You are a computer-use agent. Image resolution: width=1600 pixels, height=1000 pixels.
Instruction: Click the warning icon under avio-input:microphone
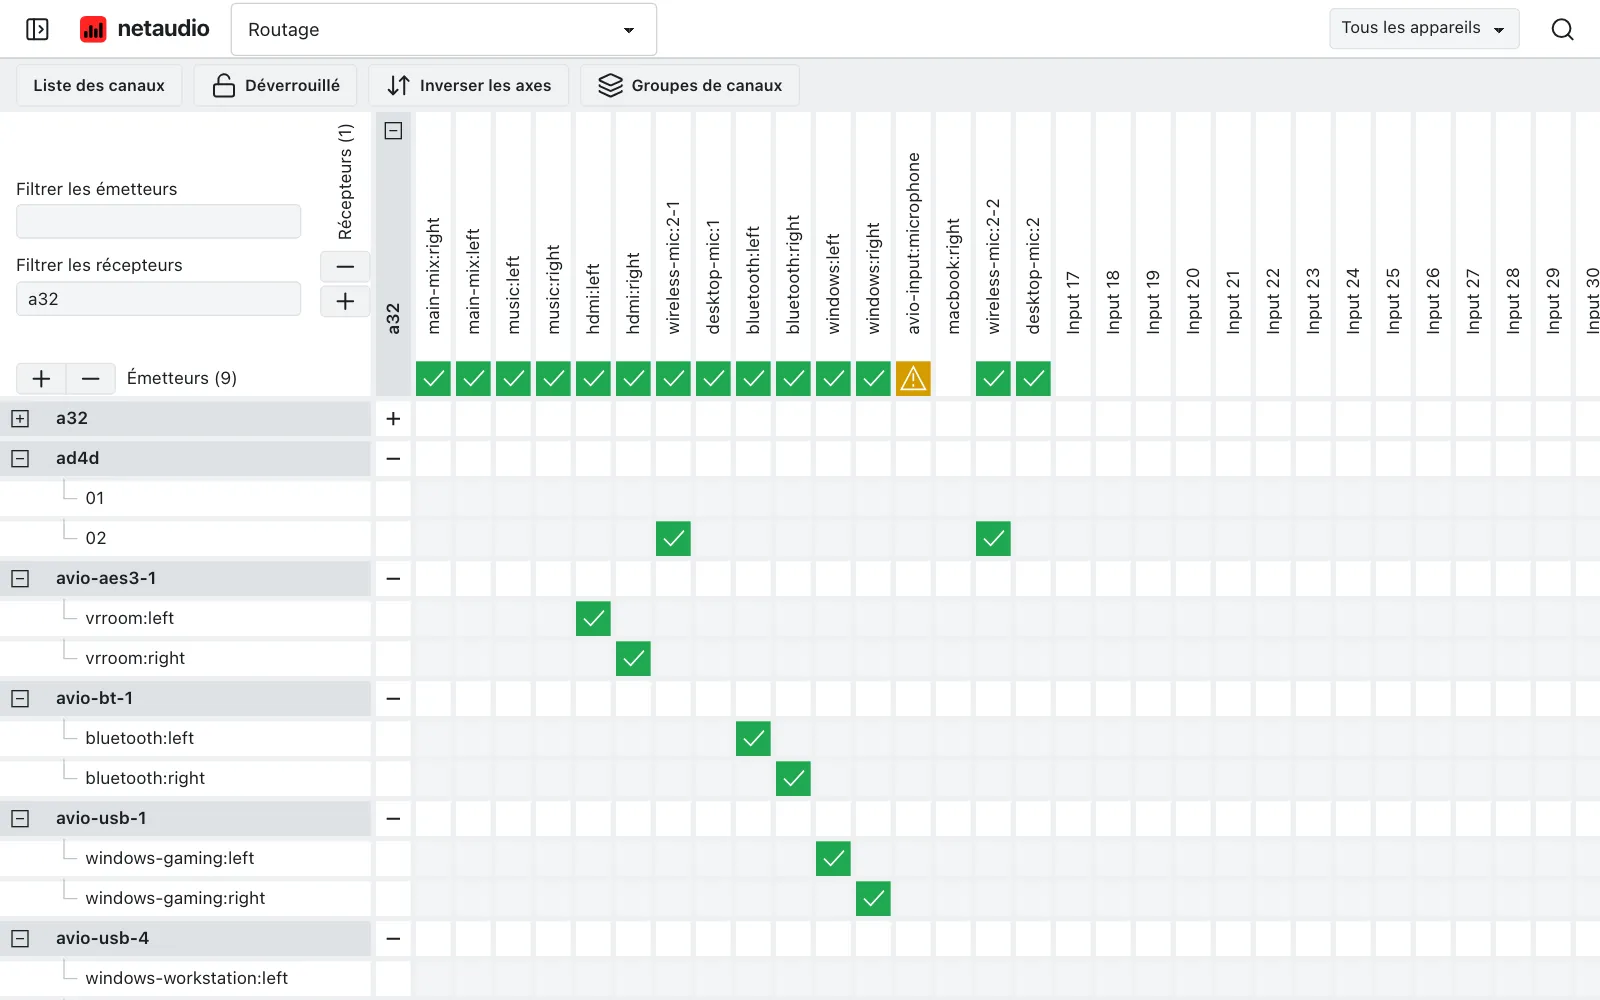pyautogui.click(x=913, y=379)
